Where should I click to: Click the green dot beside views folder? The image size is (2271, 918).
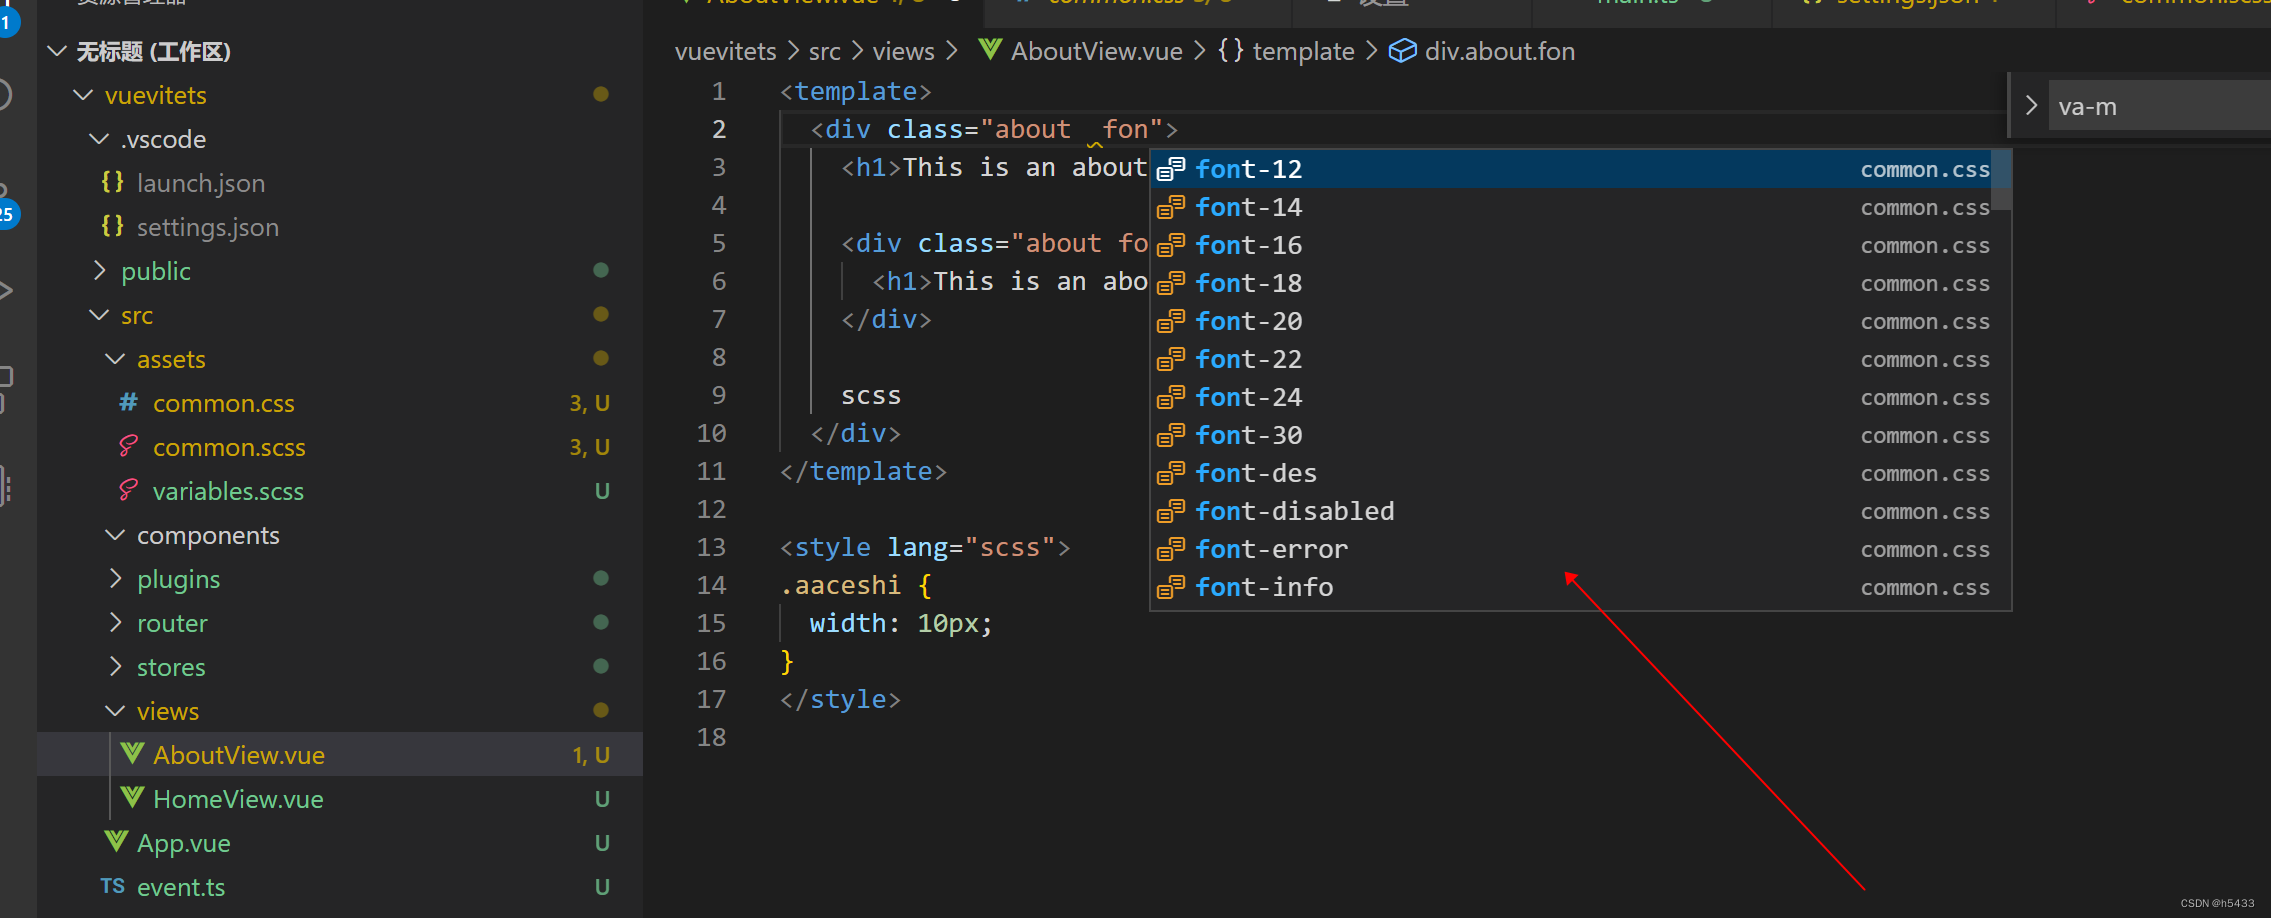click(x=601, y=710)
